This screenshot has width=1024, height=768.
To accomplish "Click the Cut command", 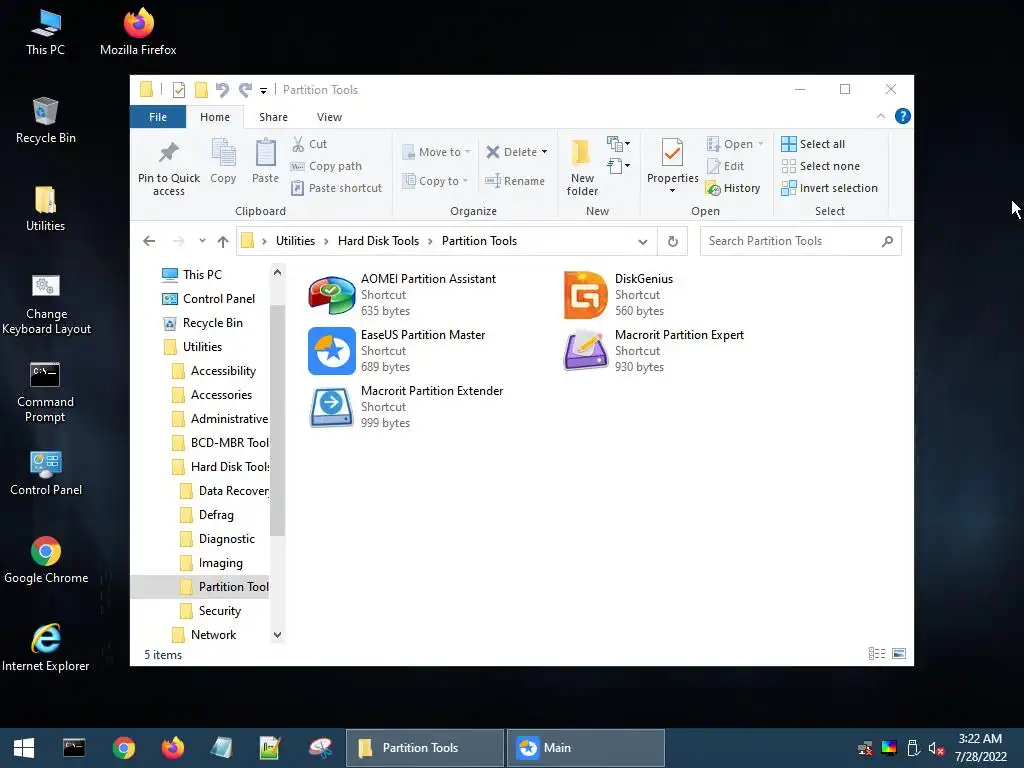I will [310, 144].
